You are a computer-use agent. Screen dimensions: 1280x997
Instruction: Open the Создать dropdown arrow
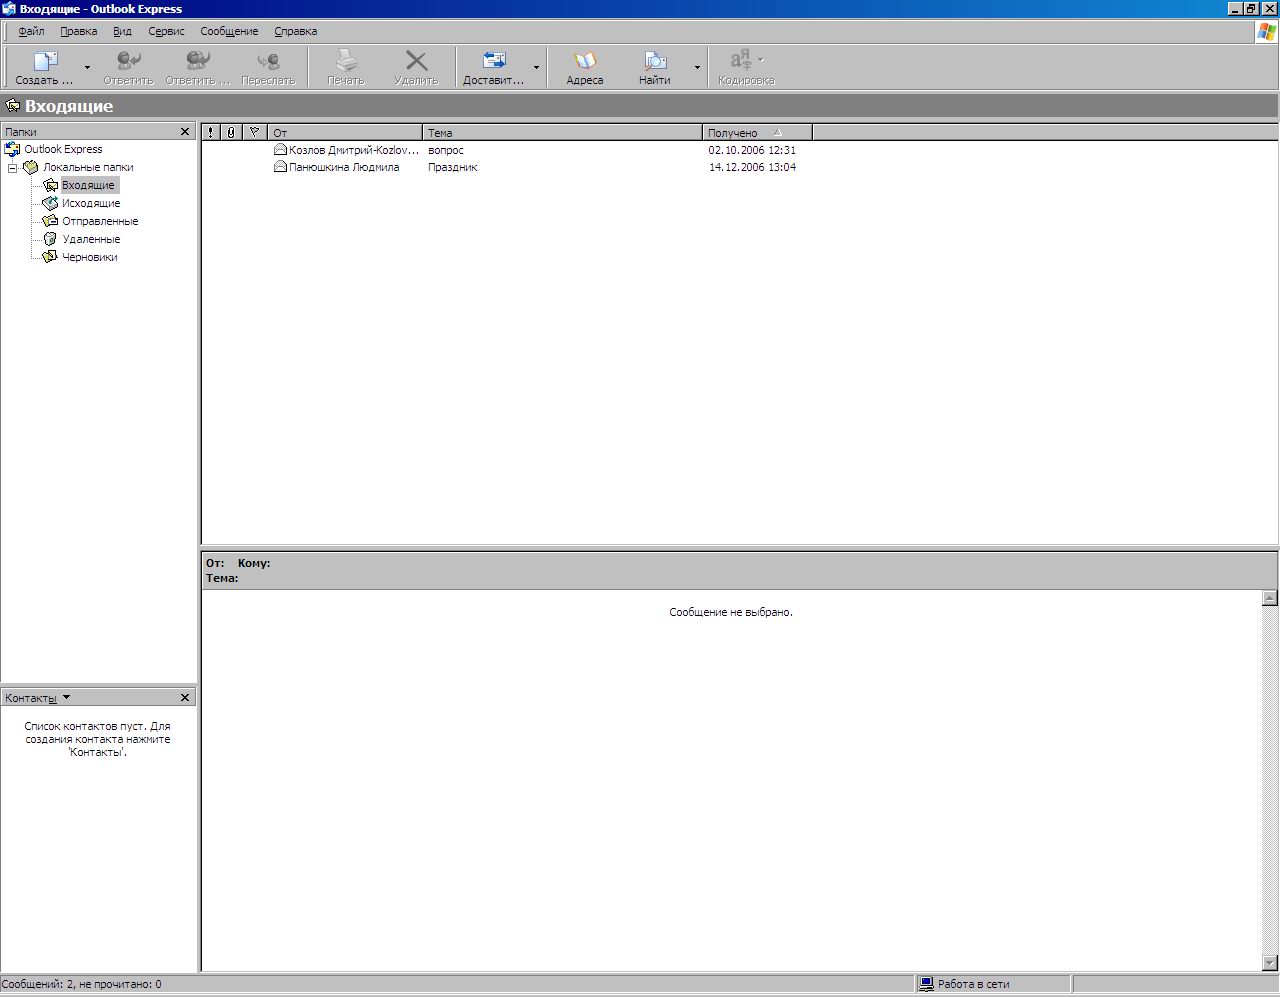point(87,67)
